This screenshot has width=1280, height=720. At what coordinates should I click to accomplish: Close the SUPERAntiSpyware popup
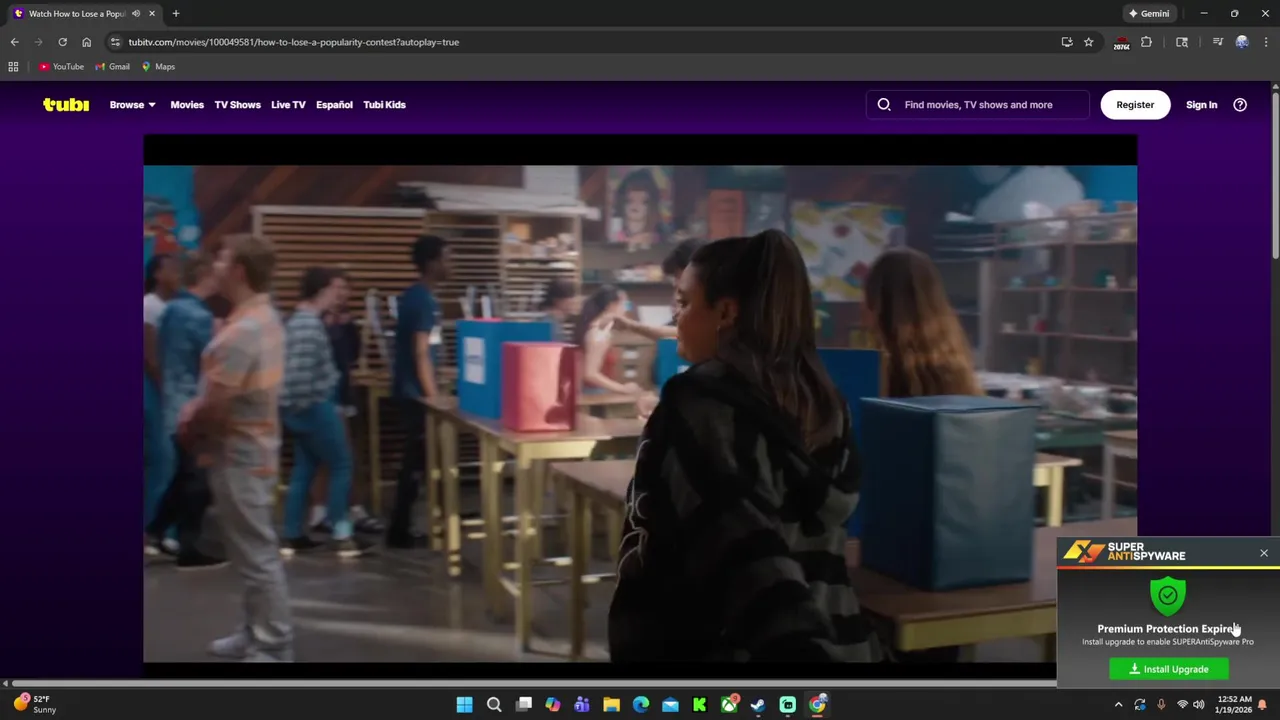click(1264, 553)
